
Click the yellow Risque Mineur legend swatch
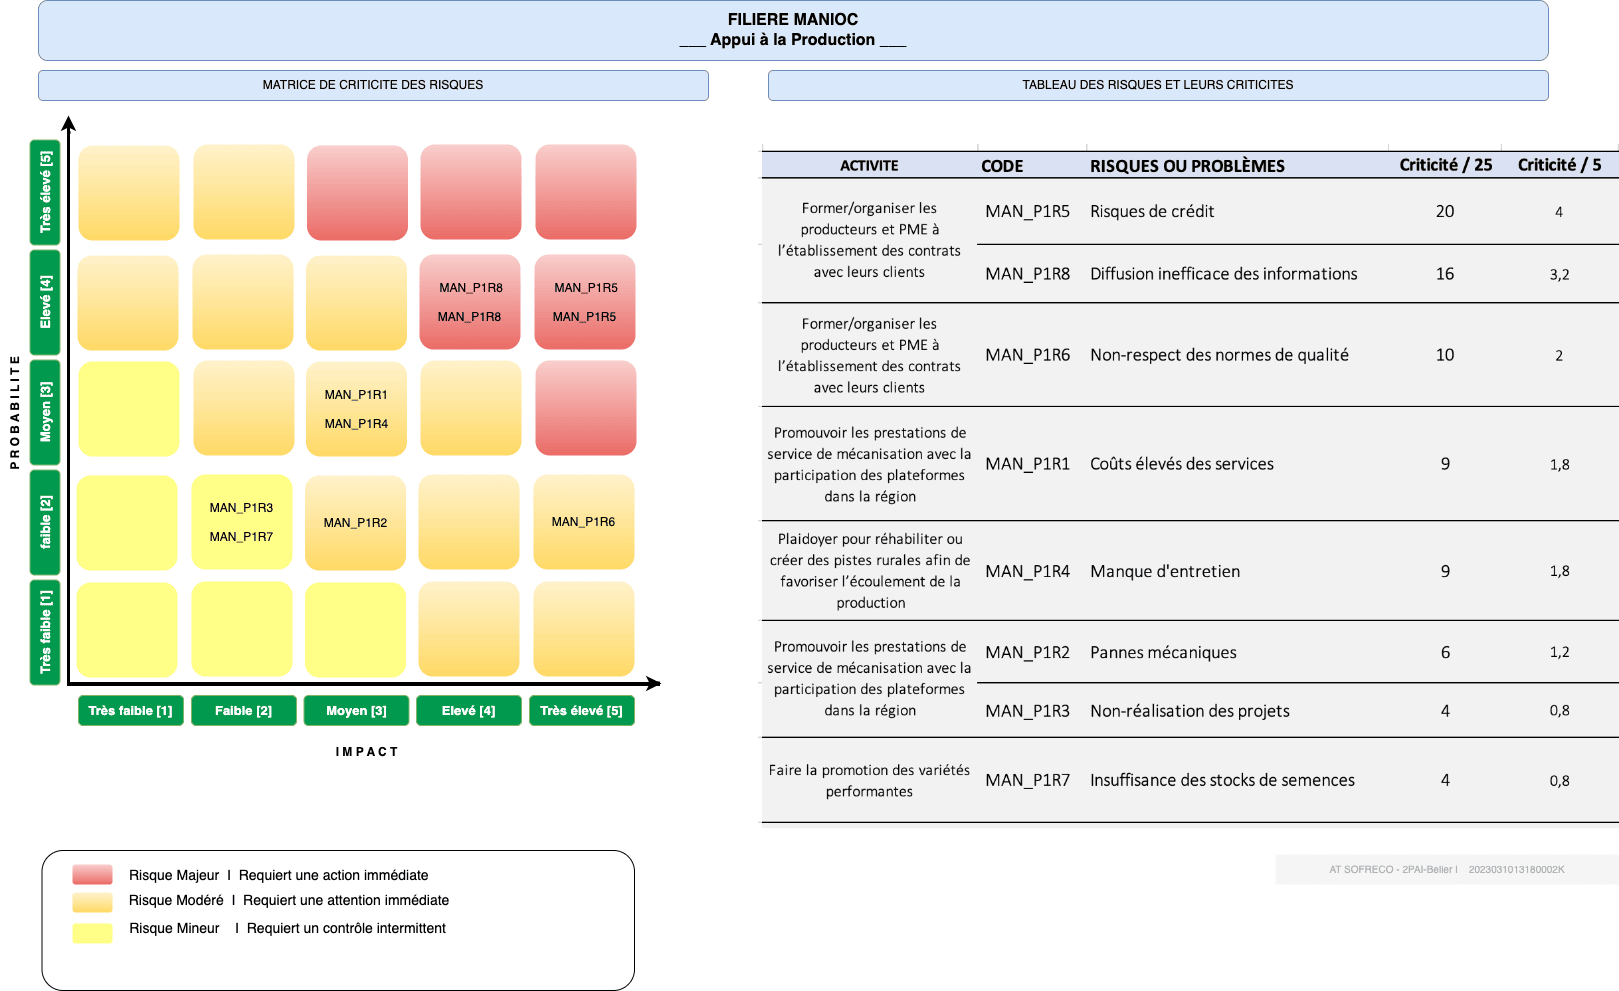point(92,933)
